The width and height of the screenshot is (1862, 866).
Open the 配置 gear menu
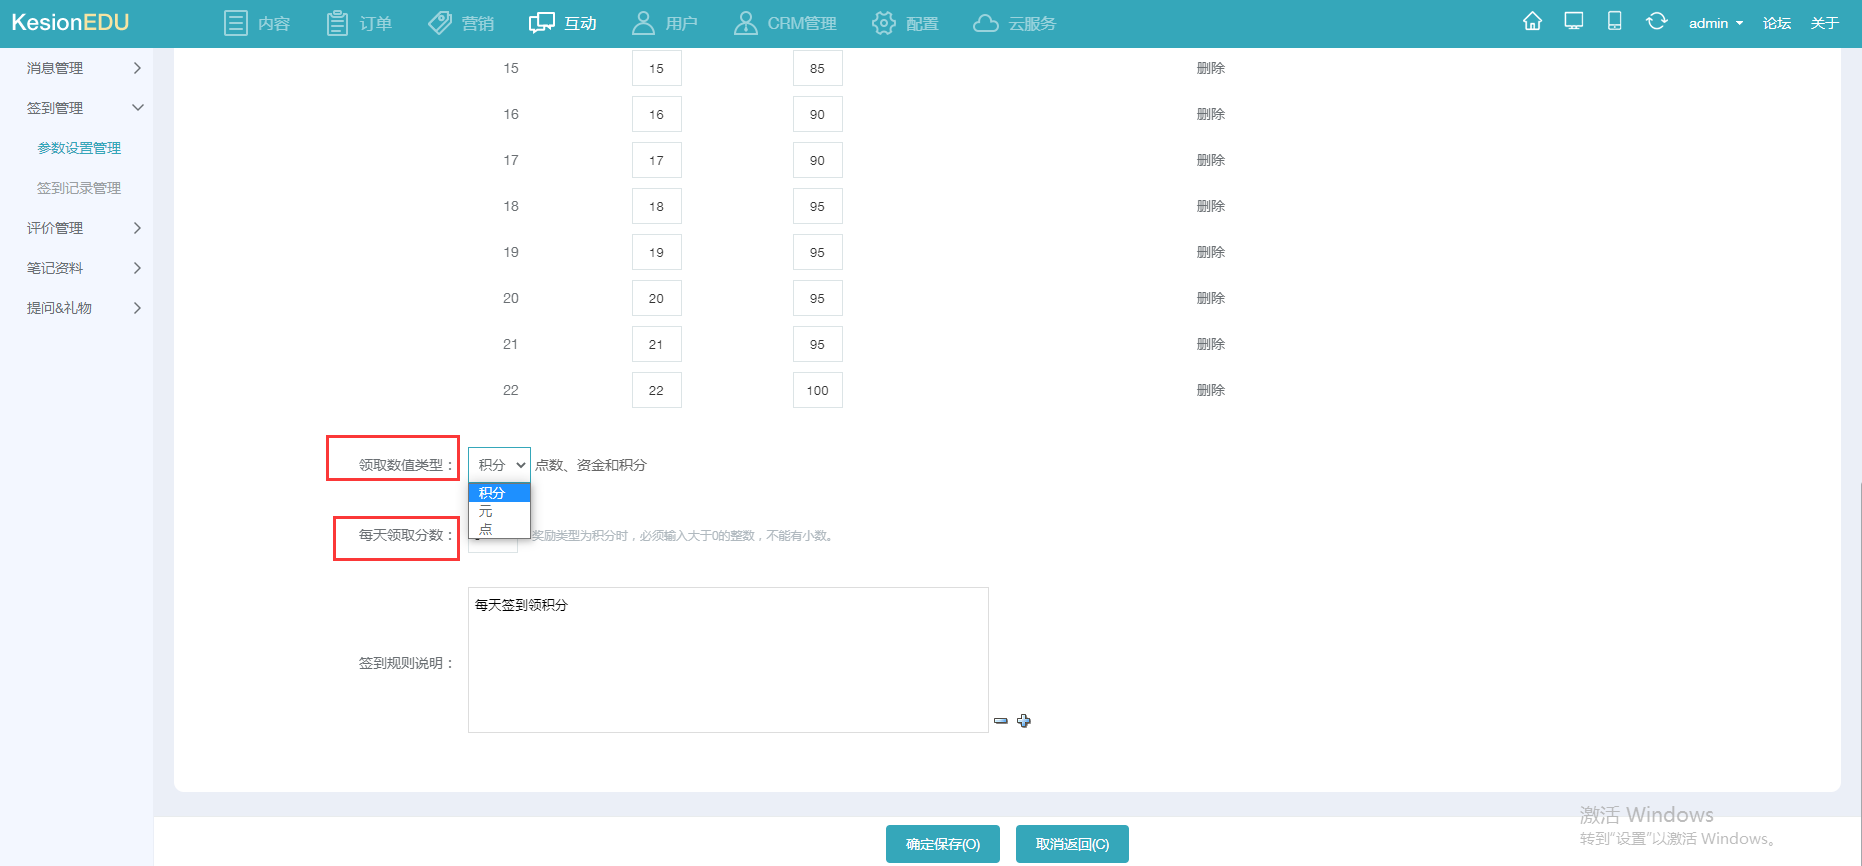click(x=905, y=23)
